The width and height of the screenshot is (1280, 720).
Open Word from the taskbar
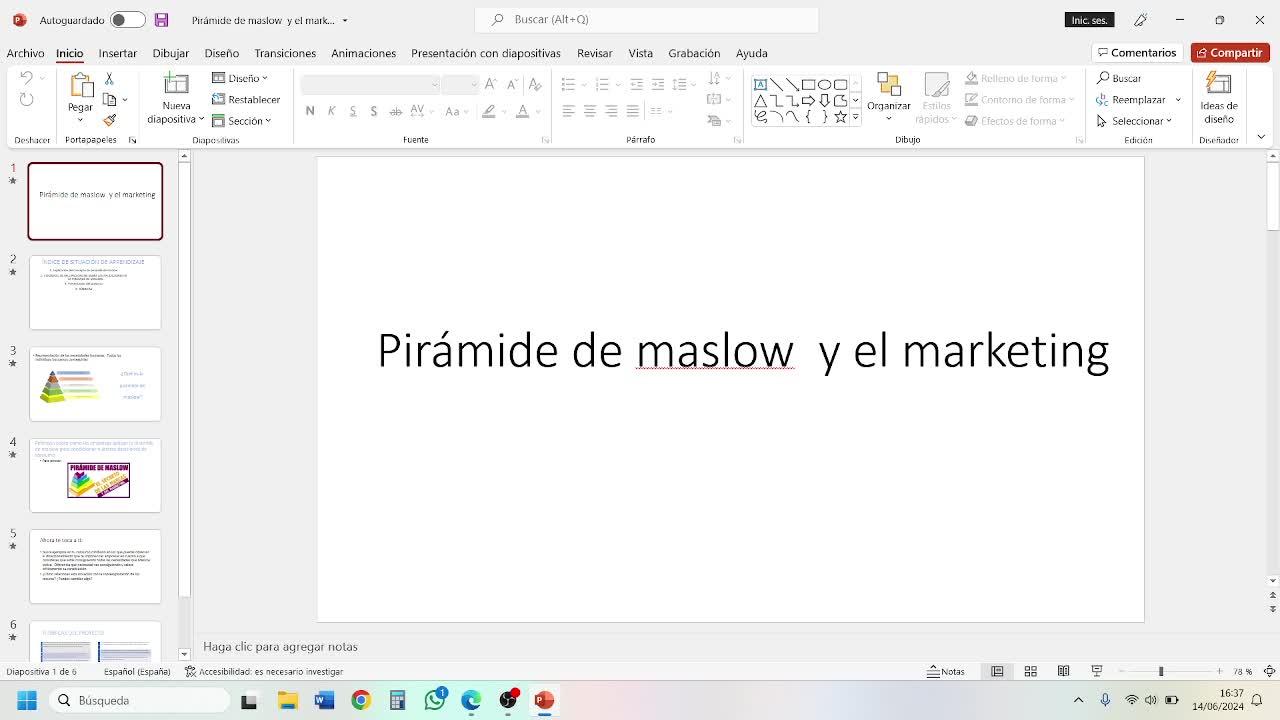[x=324, y=700]
